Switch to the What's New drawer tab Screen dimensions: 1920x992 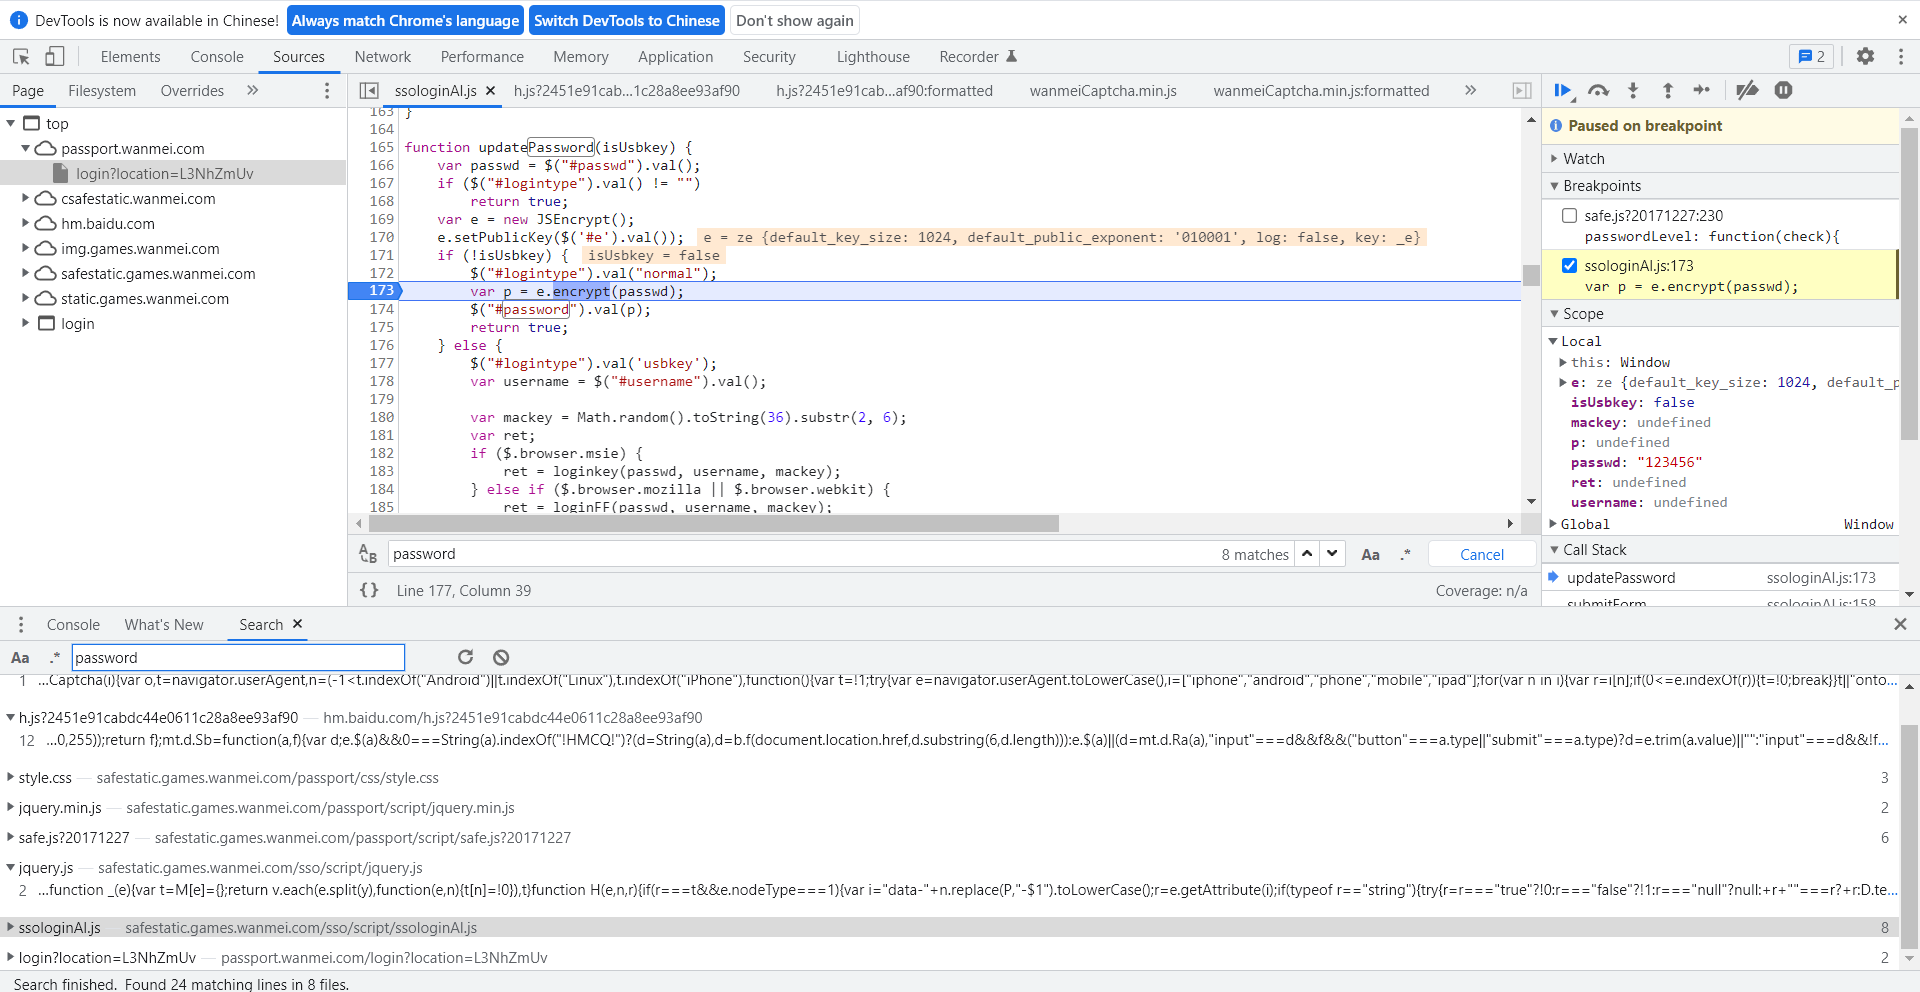[164, 625]
